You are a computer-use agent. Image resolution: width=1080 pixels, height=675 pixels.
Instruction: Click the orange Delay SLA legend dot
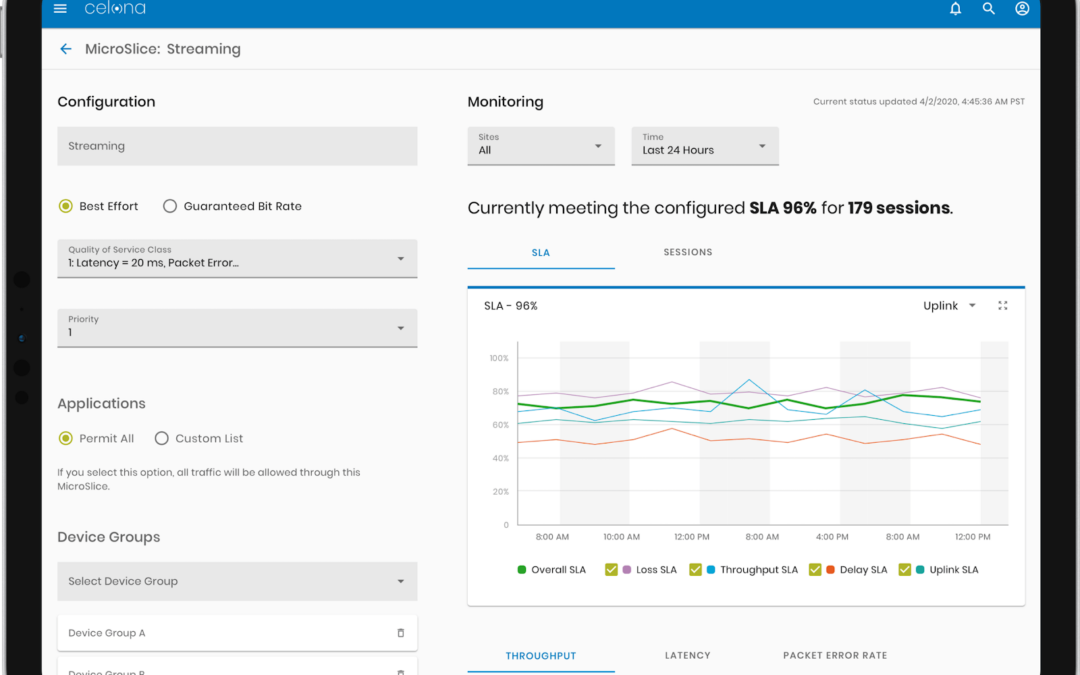tap(831, 570)
